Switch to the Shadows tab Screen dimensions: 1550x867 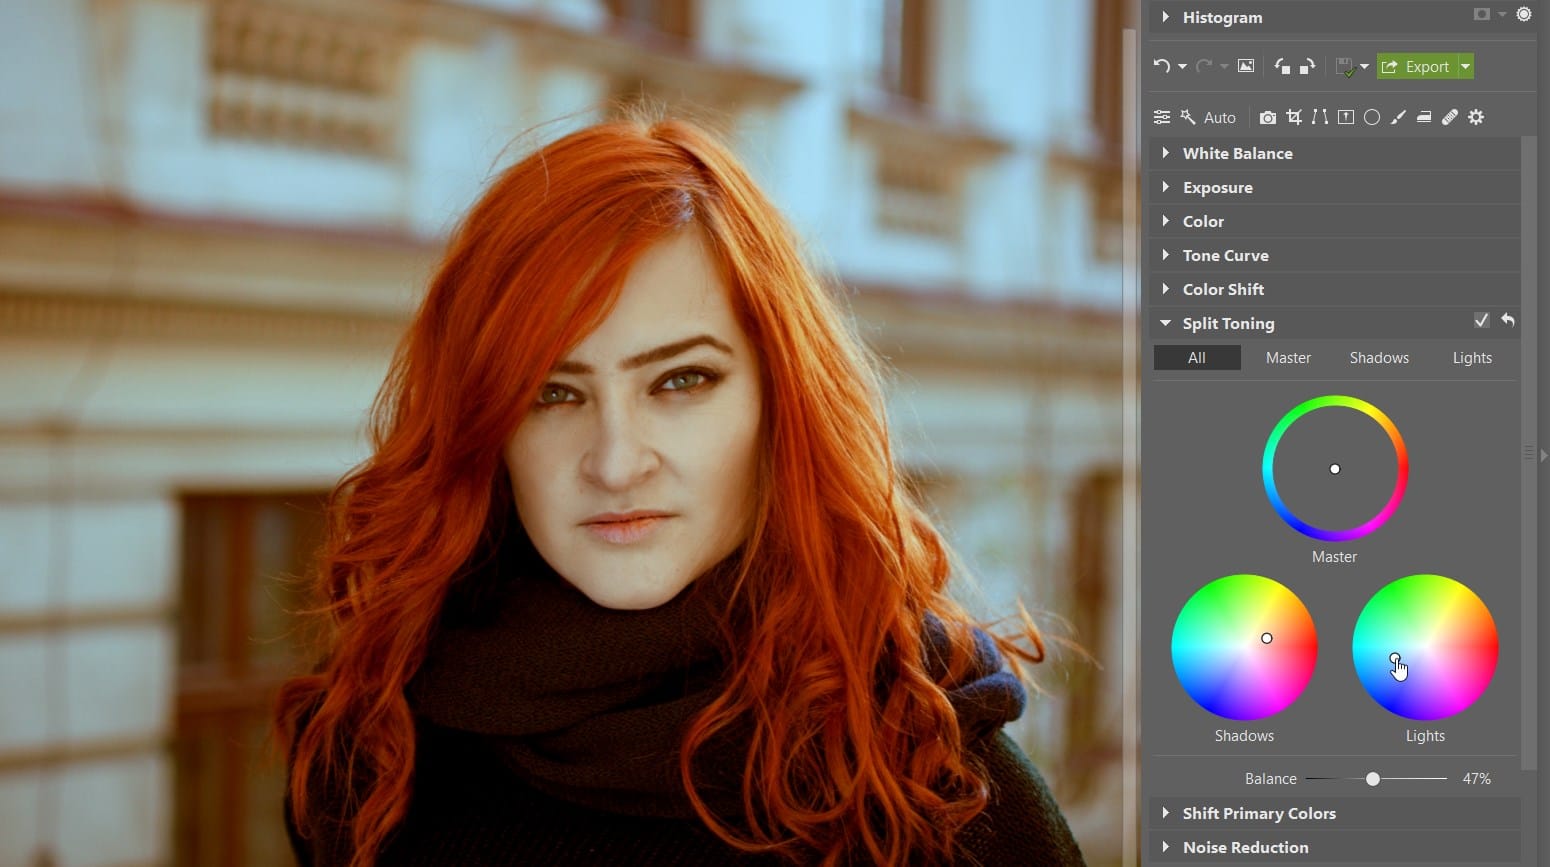coord(1379,357)
